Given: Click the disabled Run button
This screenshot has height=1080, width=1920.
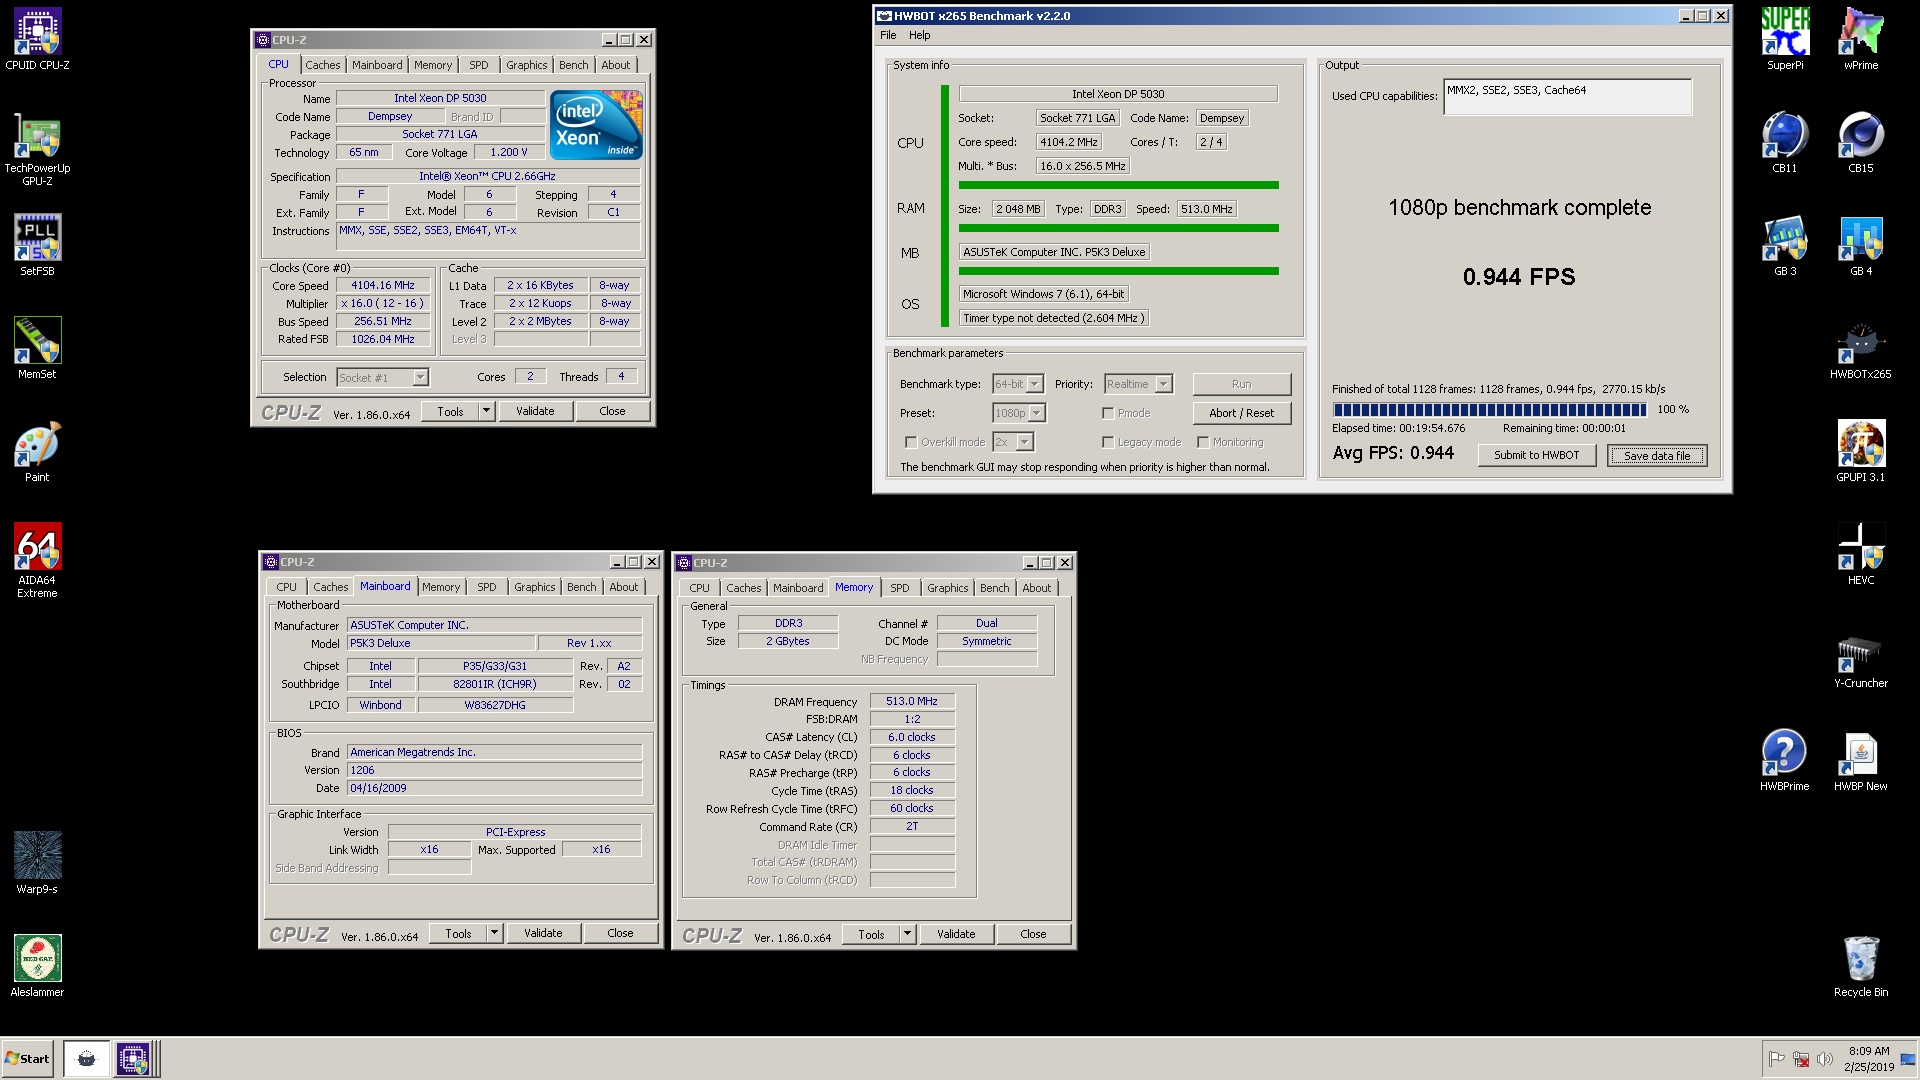Looking at the screenshot, I should click(1241, 384).
